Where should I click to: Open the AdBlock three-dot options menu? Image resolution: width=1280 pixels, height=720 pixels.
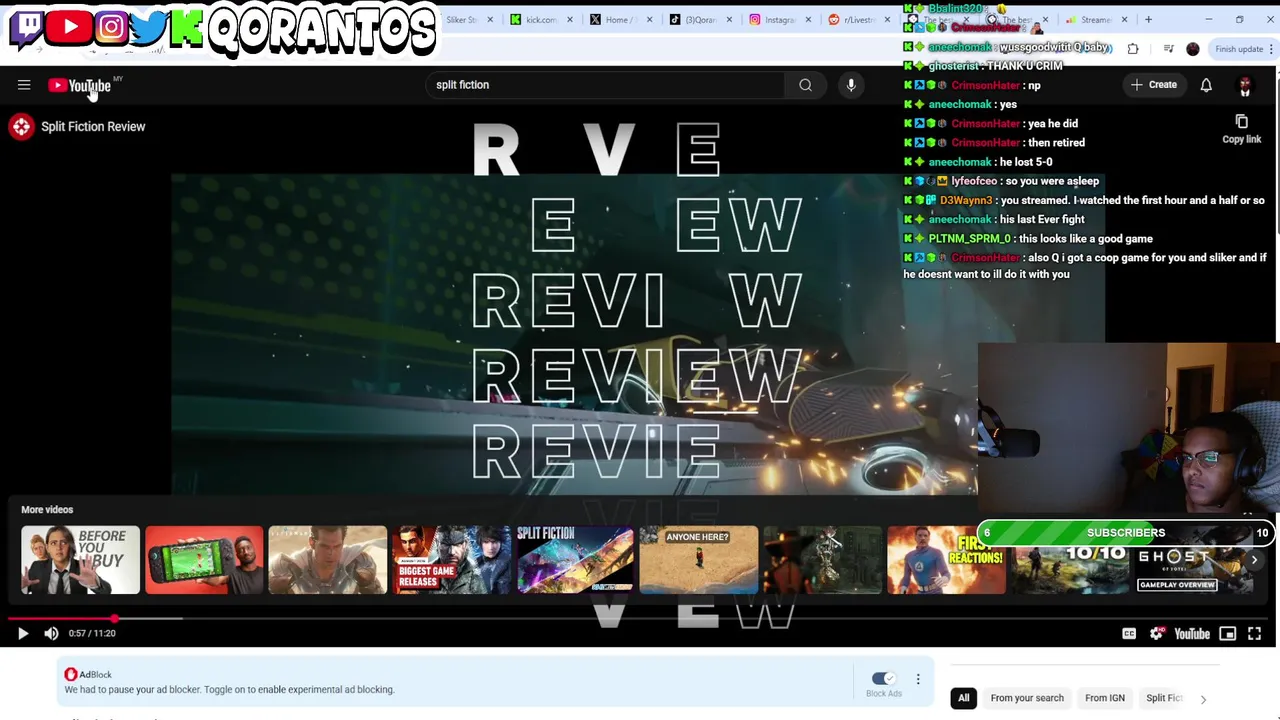point(918,679)
